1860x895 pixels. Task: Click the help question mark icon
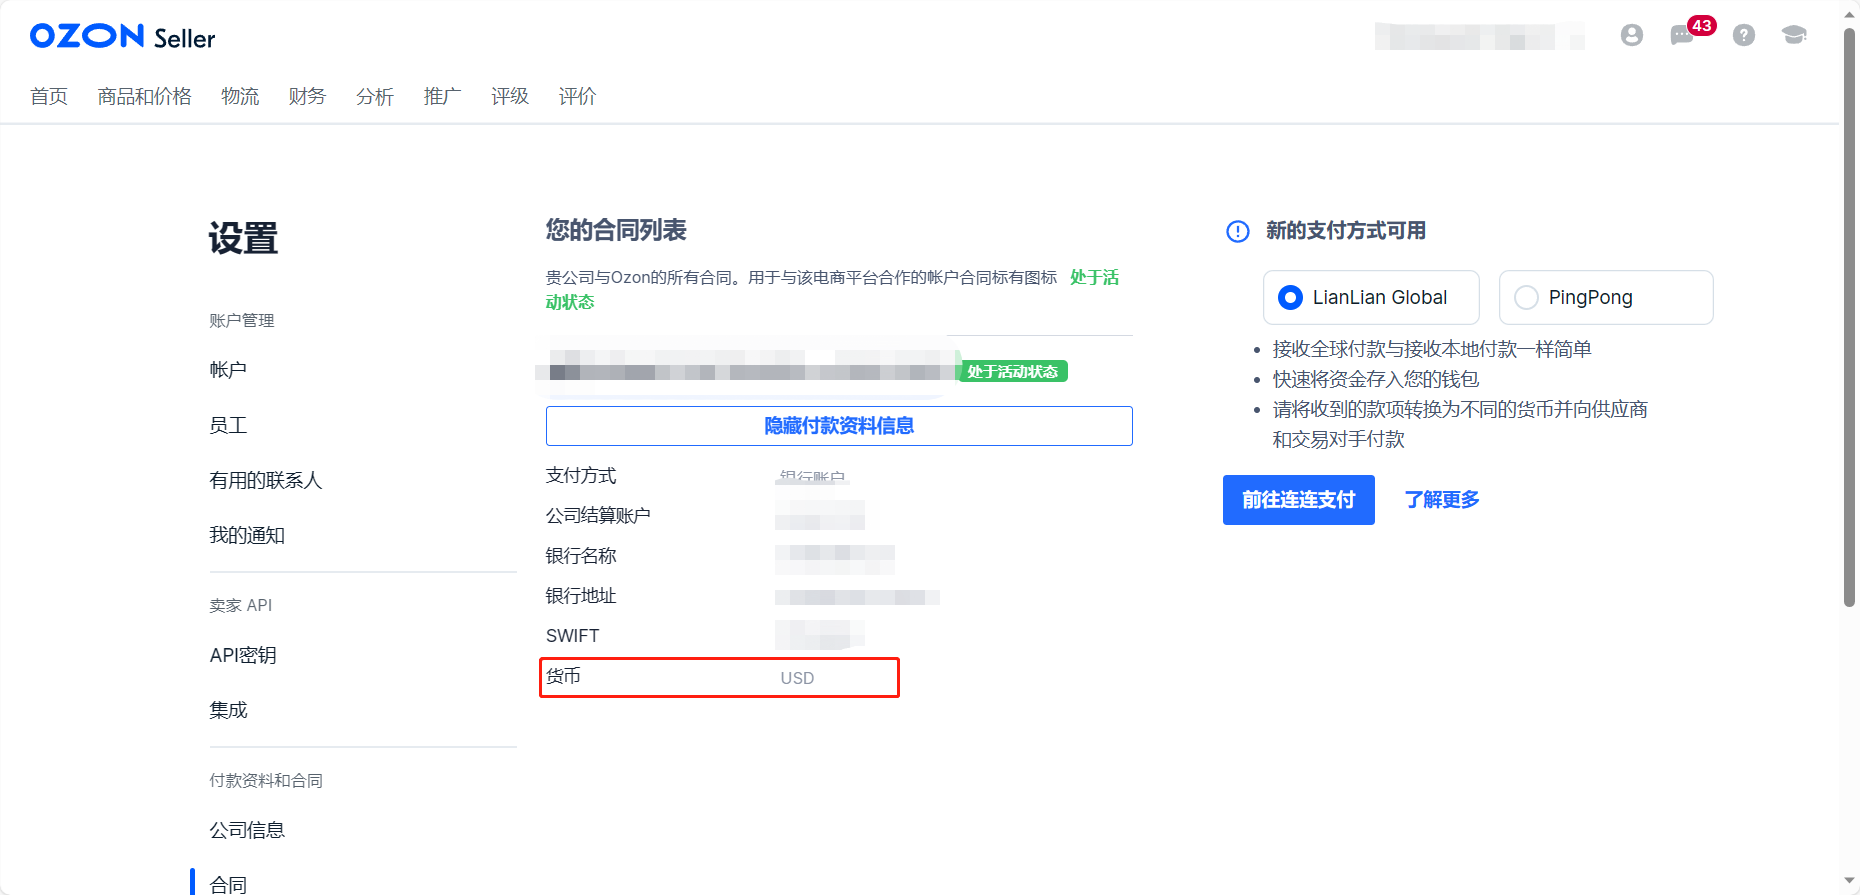(1743, 36)
